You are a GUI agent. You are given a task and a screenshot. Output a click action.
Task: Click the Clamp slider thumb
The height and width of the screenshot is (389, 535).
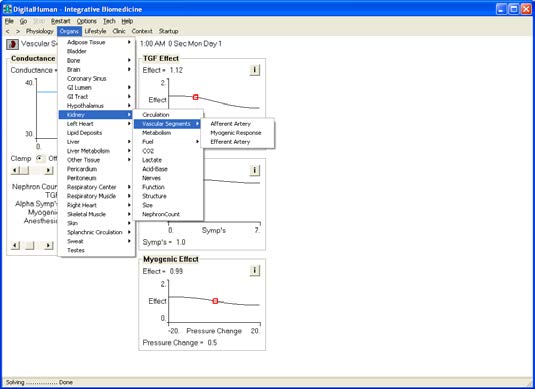pos(25,170)
